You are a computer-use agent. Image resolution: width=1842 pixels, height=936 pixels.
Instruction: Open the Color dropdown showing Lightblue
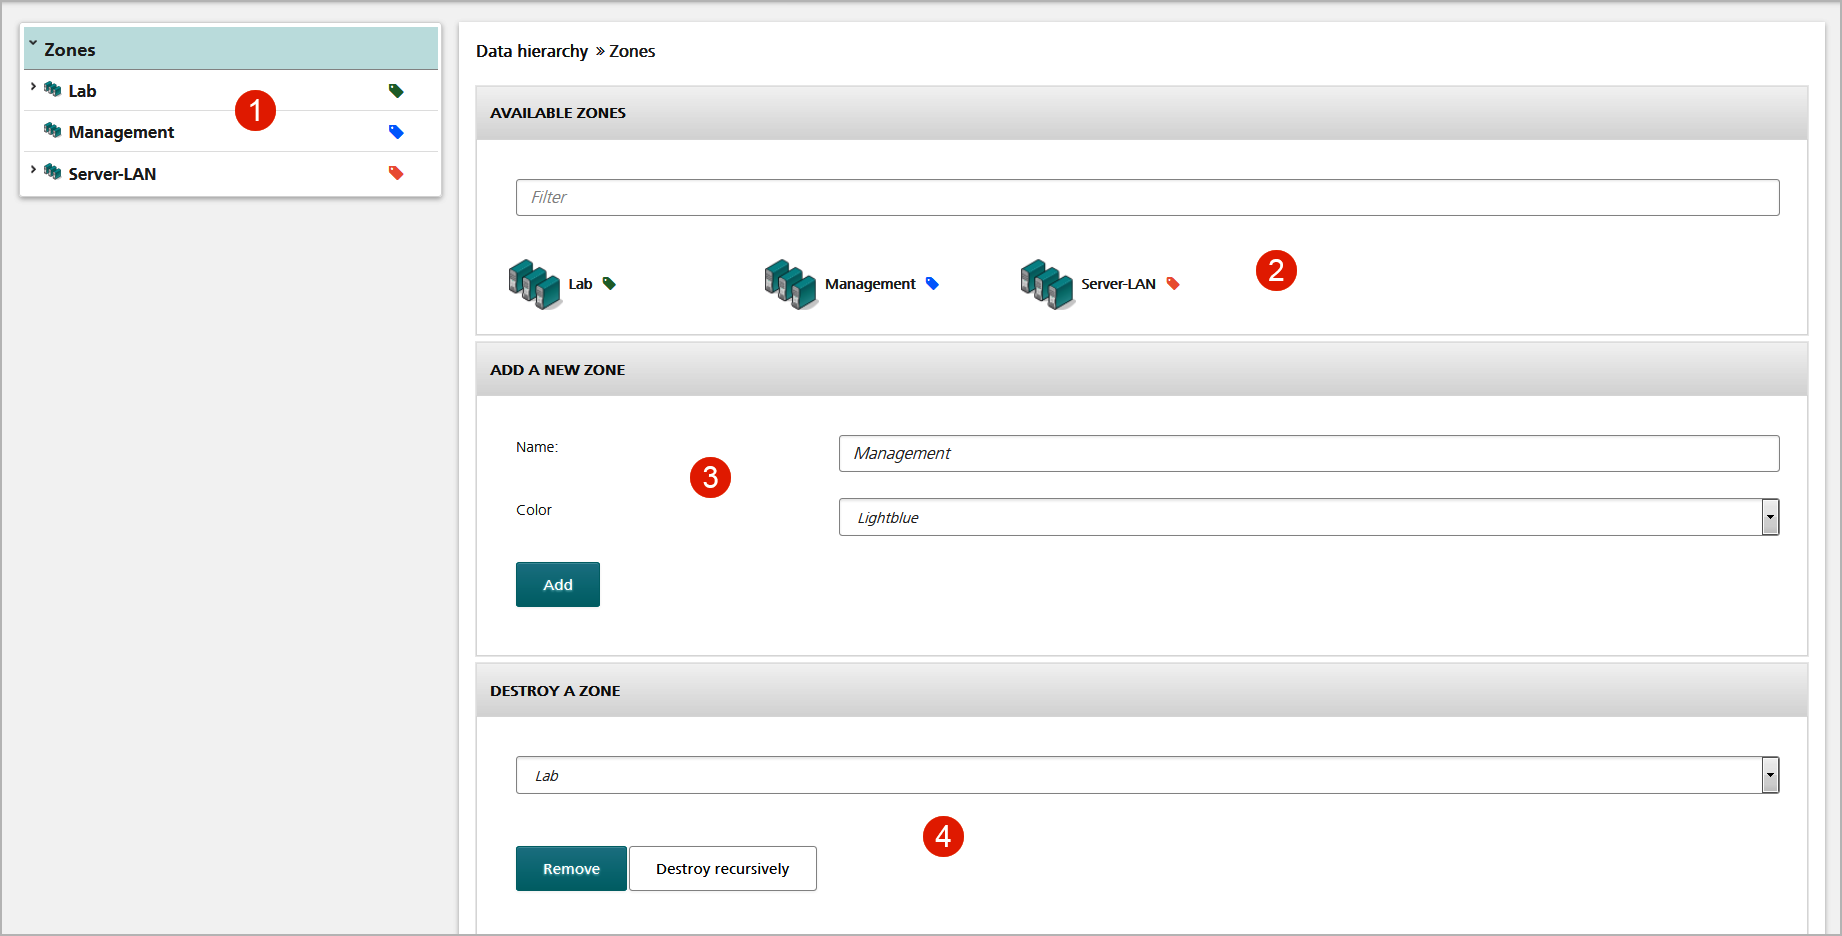point(1309,517)
